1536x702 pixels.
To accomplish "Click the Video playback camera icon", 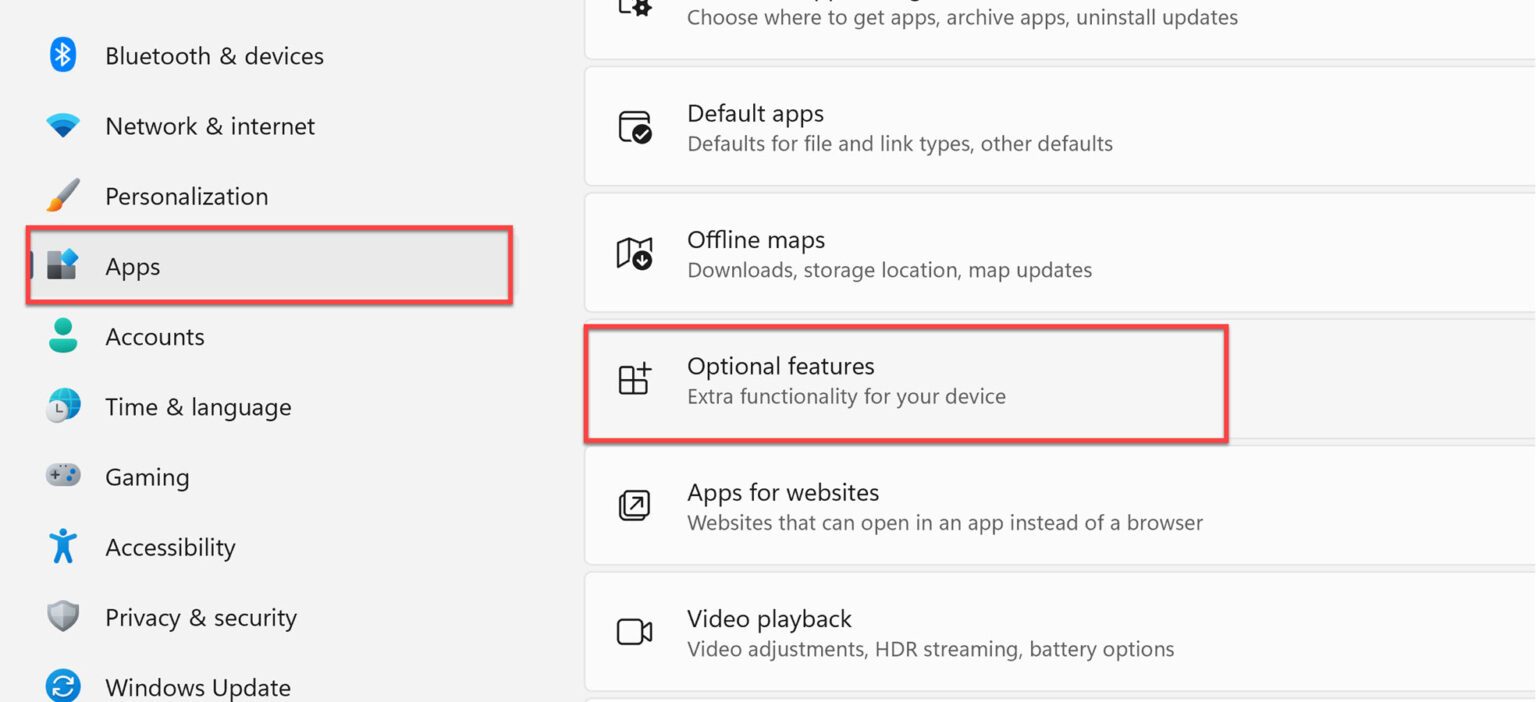I will click(635, 632).
